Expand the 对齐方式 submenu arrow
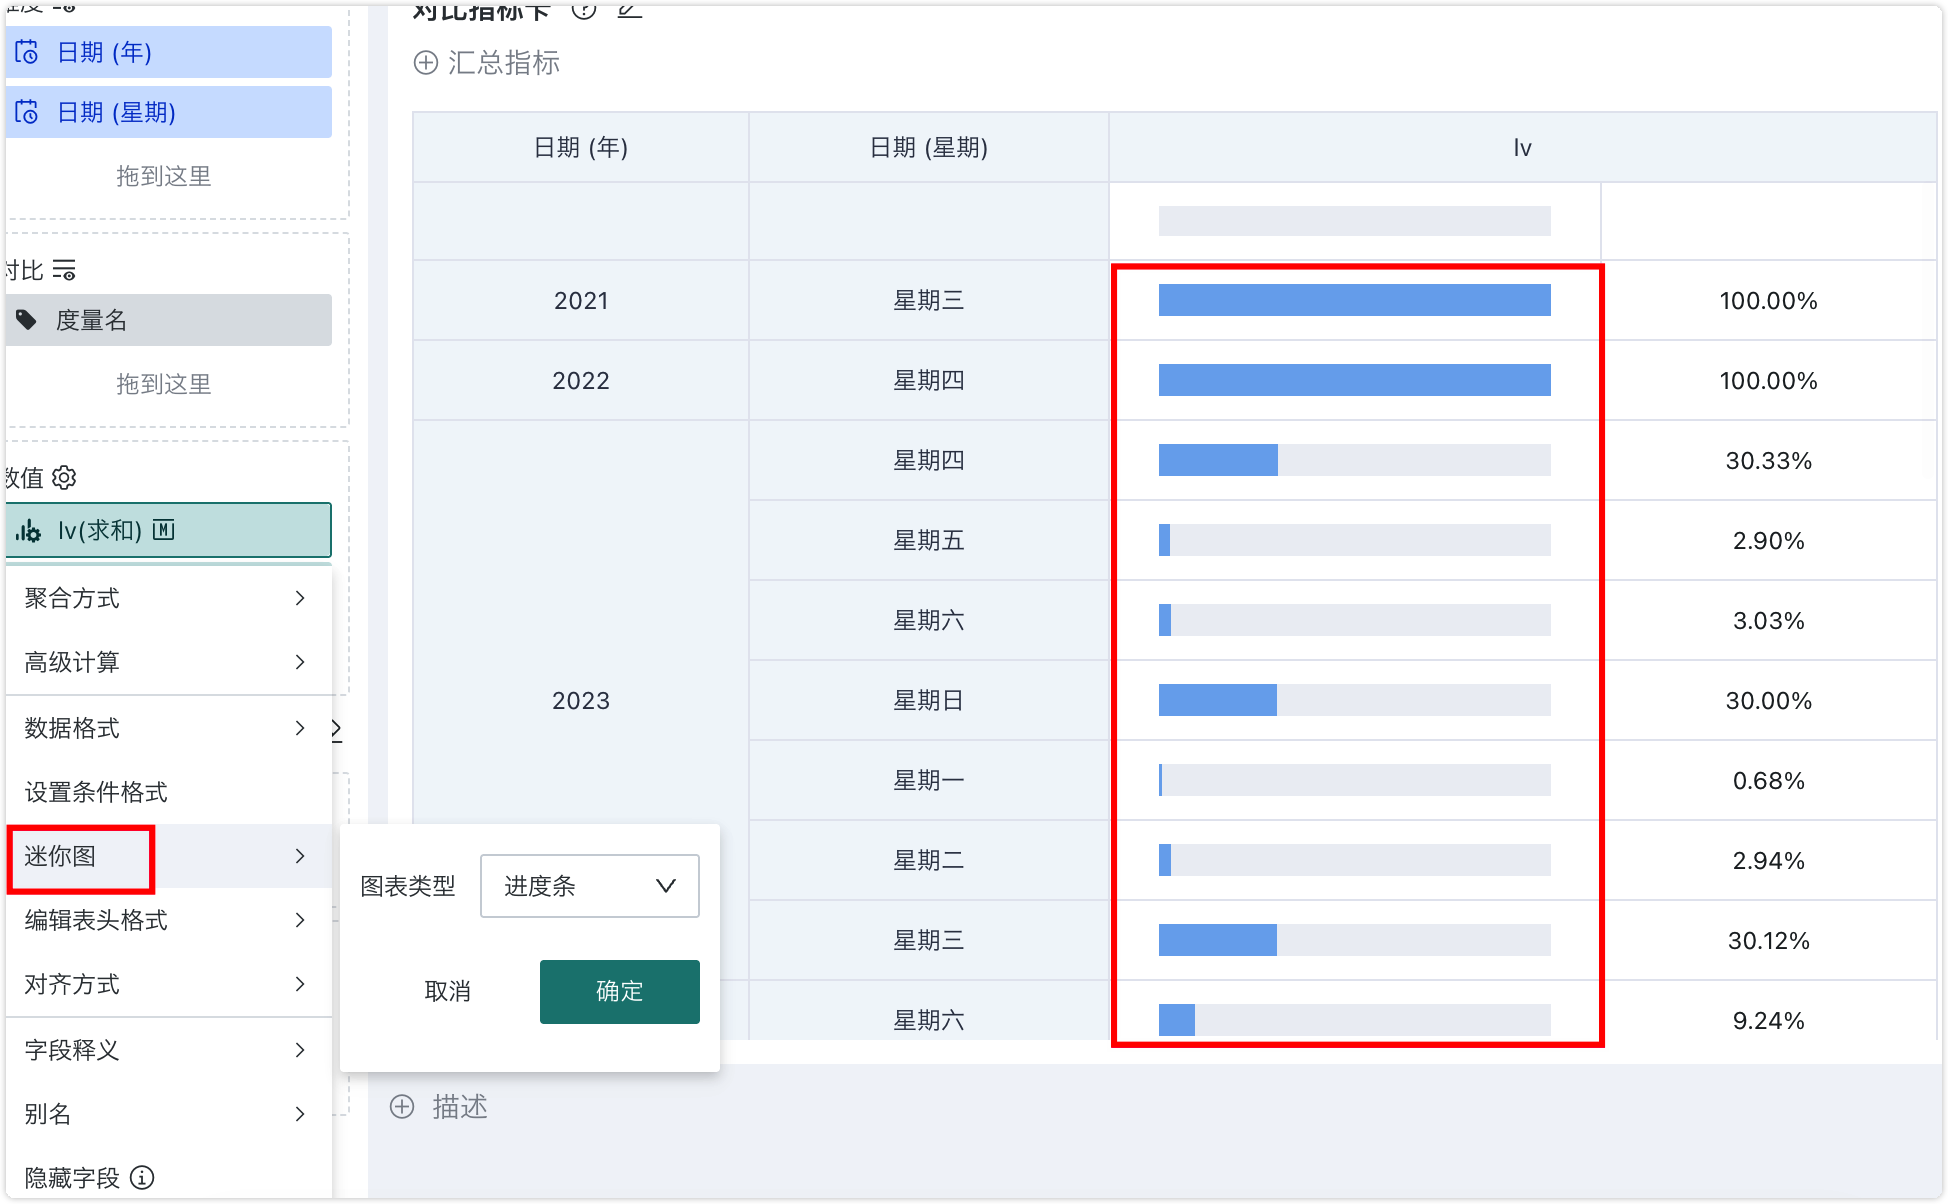The width and height of the screenshot is (1948, 1204). pos(300,984)
